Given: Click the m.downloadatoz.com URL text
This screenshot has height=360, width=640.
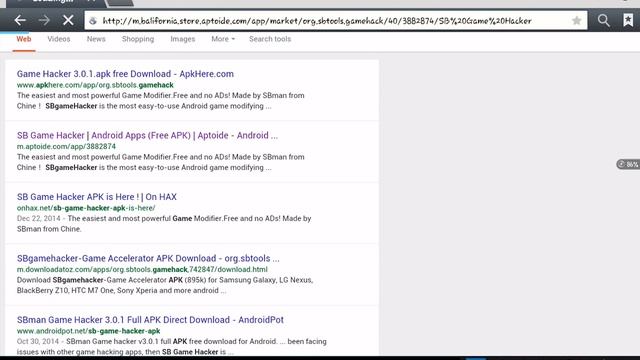Looking at the screenshot, I should point(142,269).
